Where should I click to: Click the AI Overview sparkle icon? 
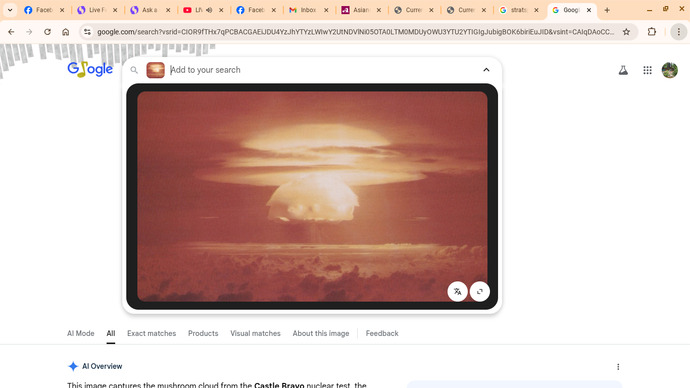[x=73, y=366]
